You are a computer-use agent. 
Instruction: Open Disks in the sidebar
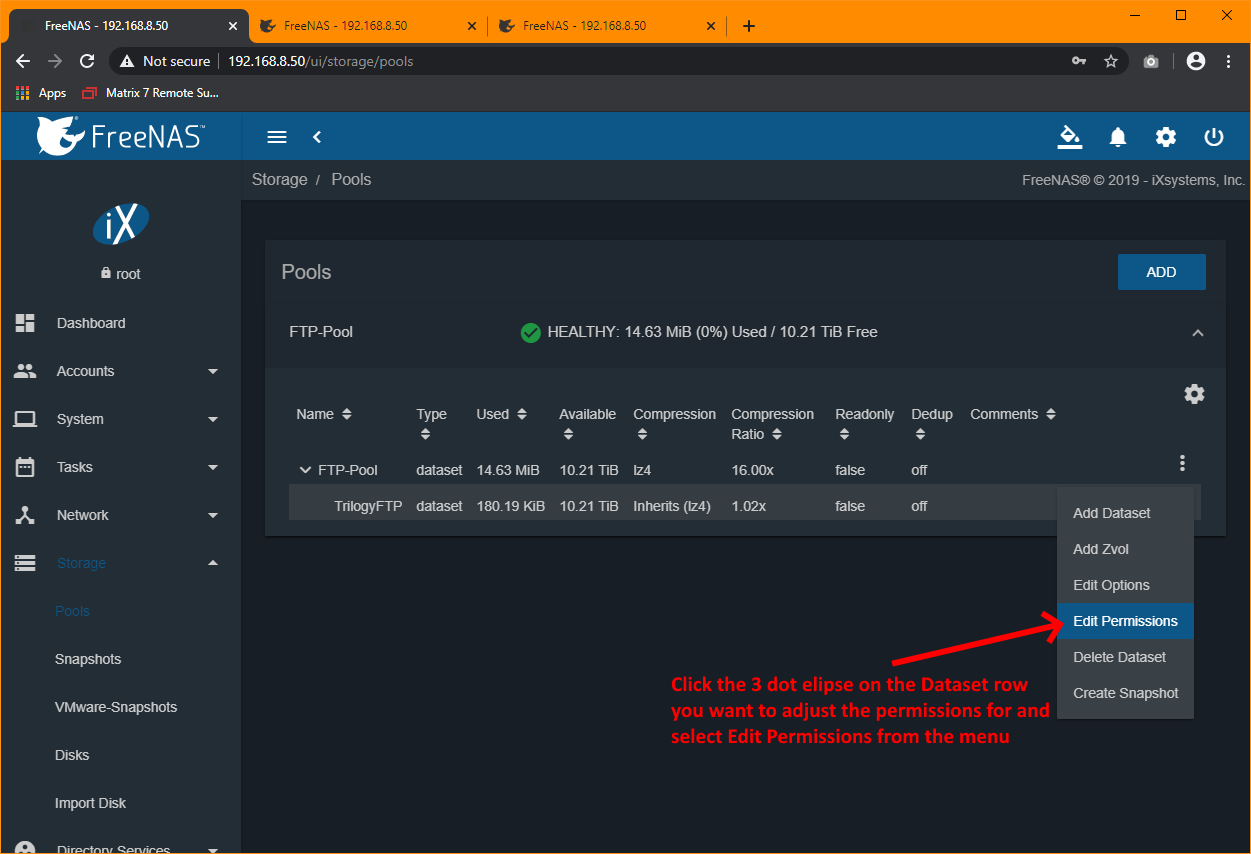(x=72, y=755)
